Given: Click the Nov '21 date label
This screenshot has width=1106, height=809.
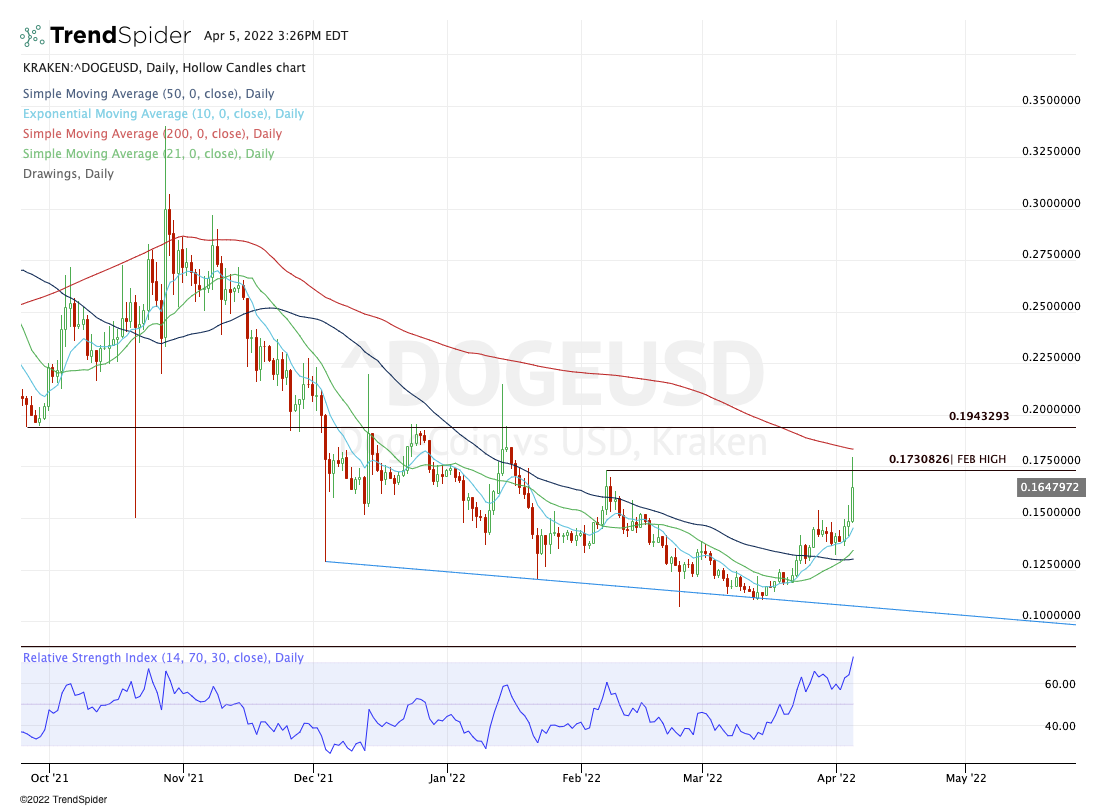Looking at the screenshot, I should tap(183, 778).
